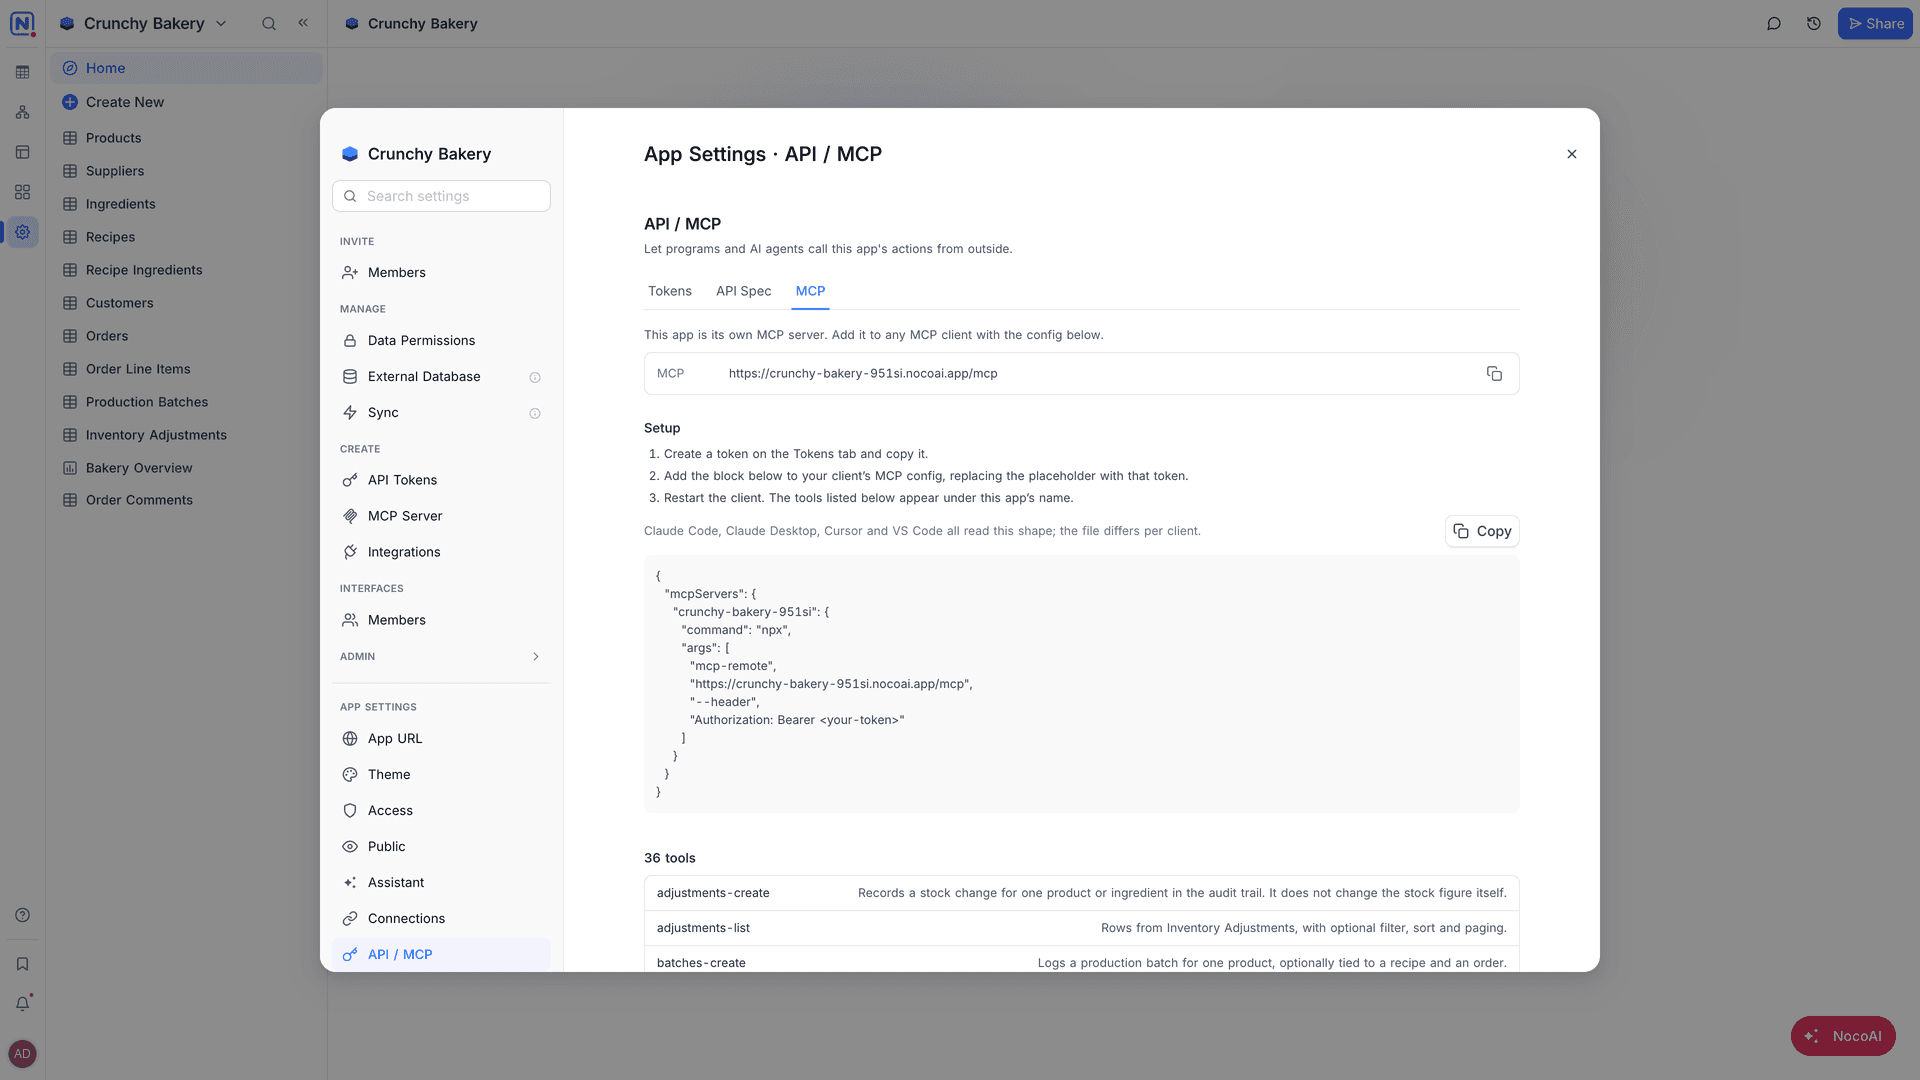This screenshot has height=1080, width=1920.
Task: Open Data Permissions settings
Action: tap(441, 340)
